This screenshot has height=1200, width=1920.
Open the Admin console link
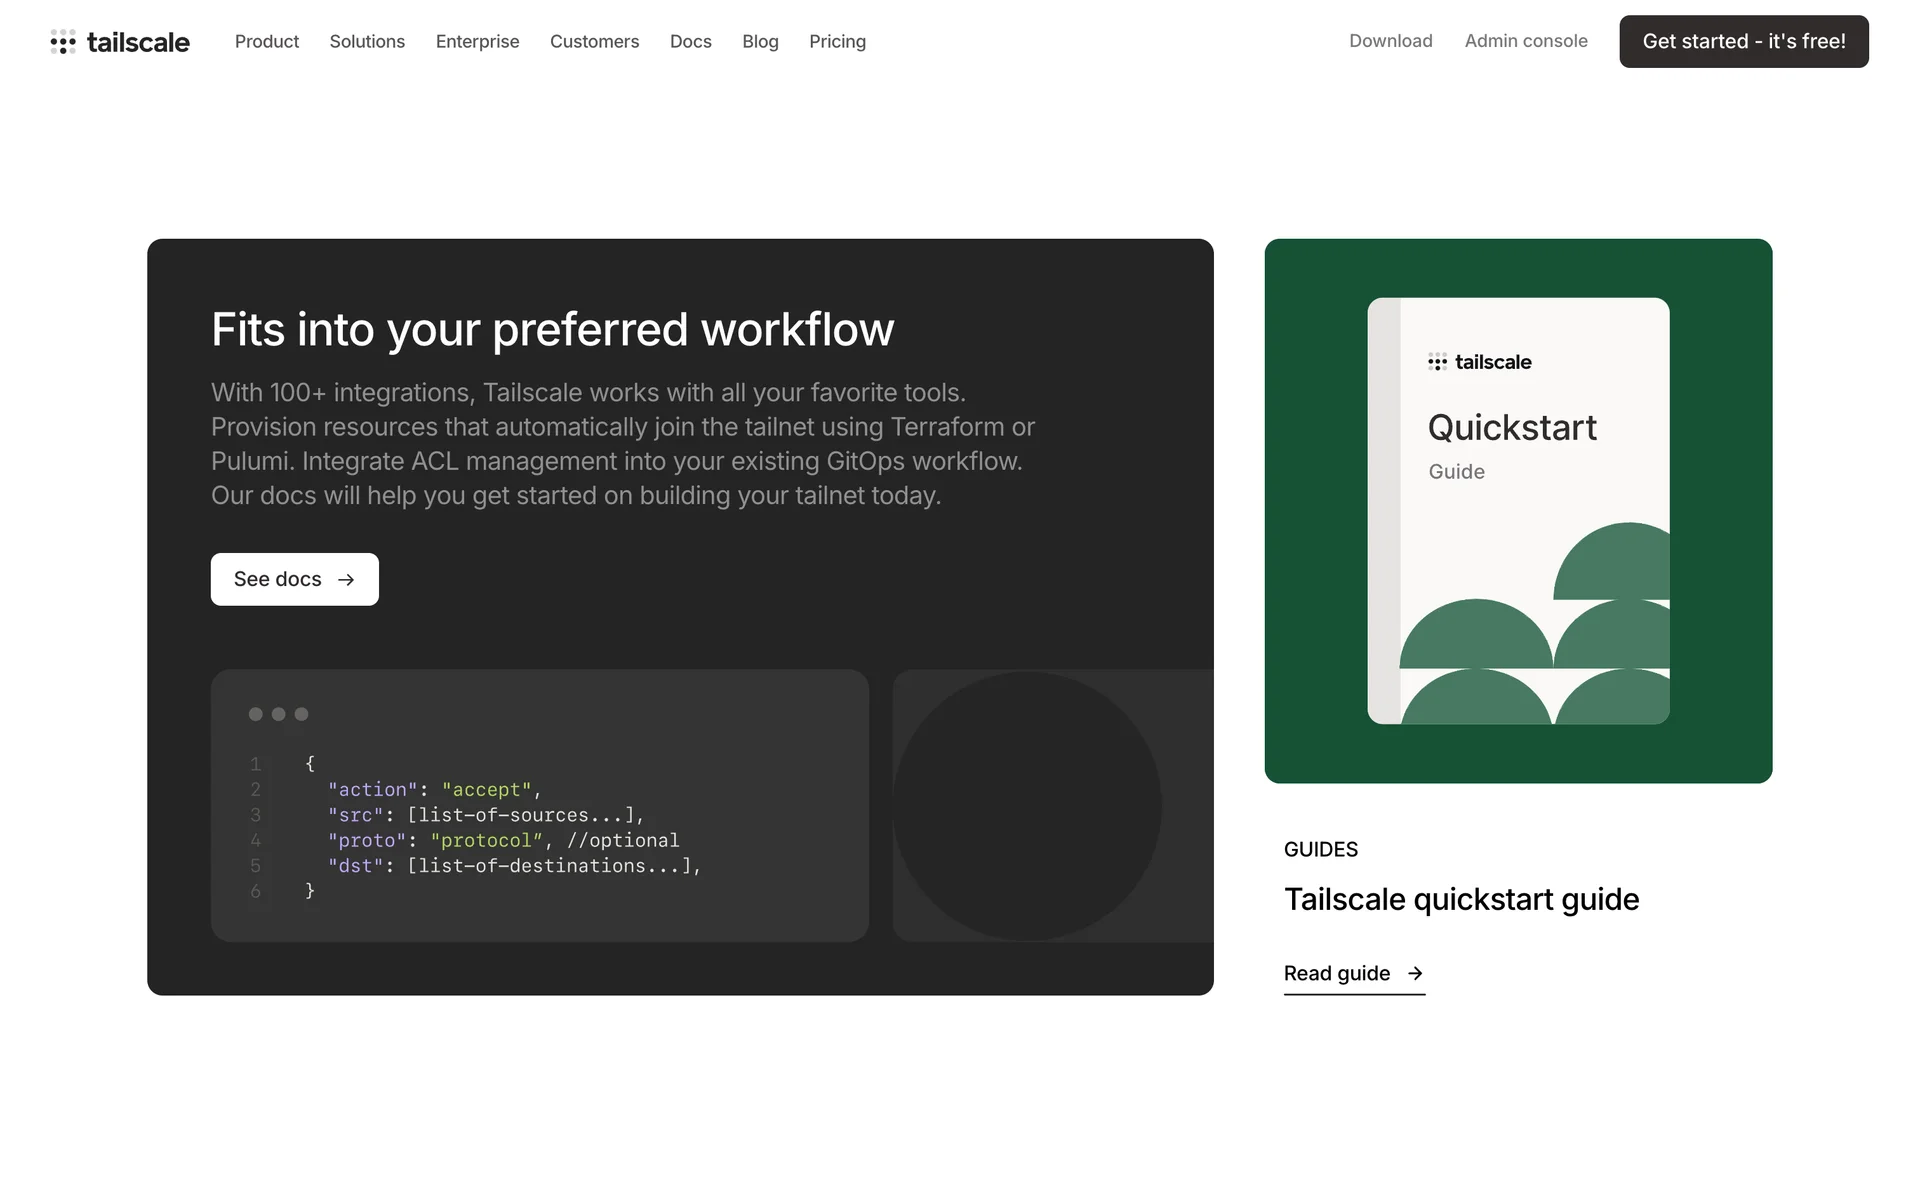(x=1526, y=41)
